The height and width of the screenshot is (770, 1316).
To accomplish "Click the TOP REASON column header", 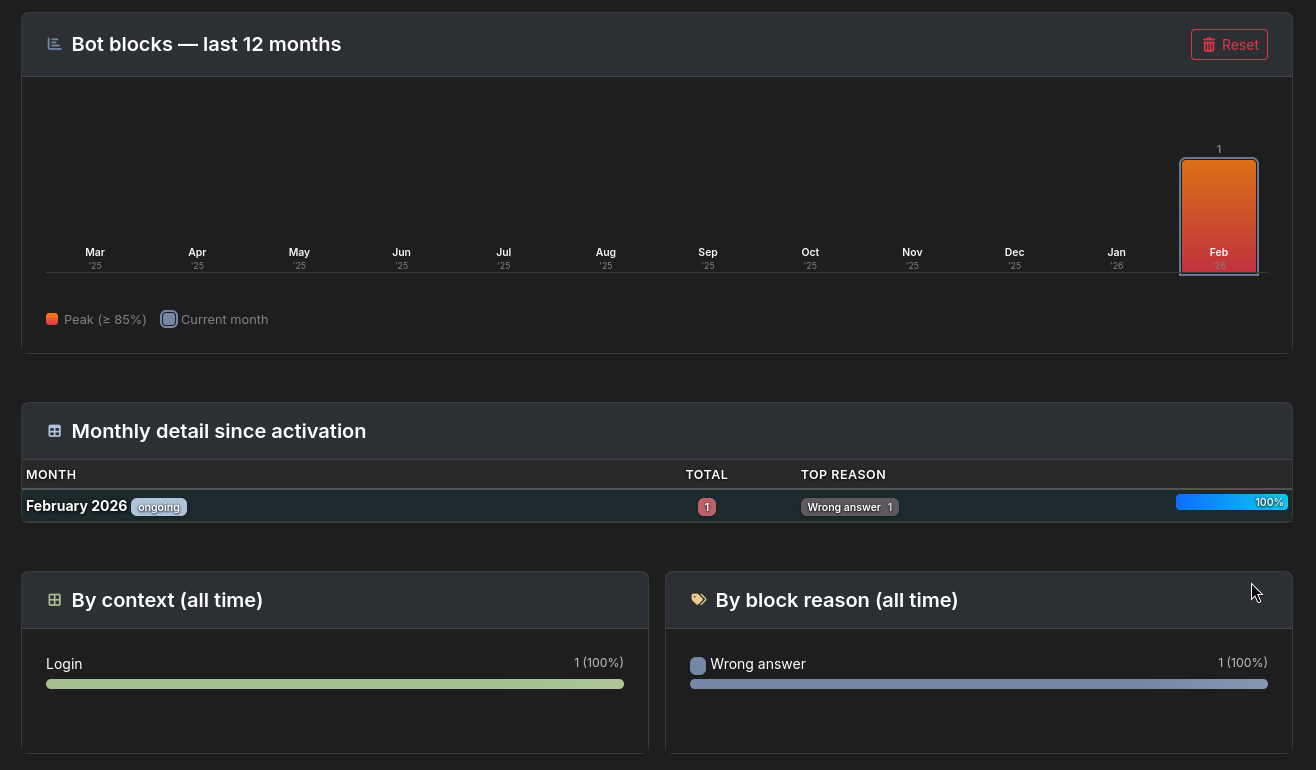I will 843,474.
